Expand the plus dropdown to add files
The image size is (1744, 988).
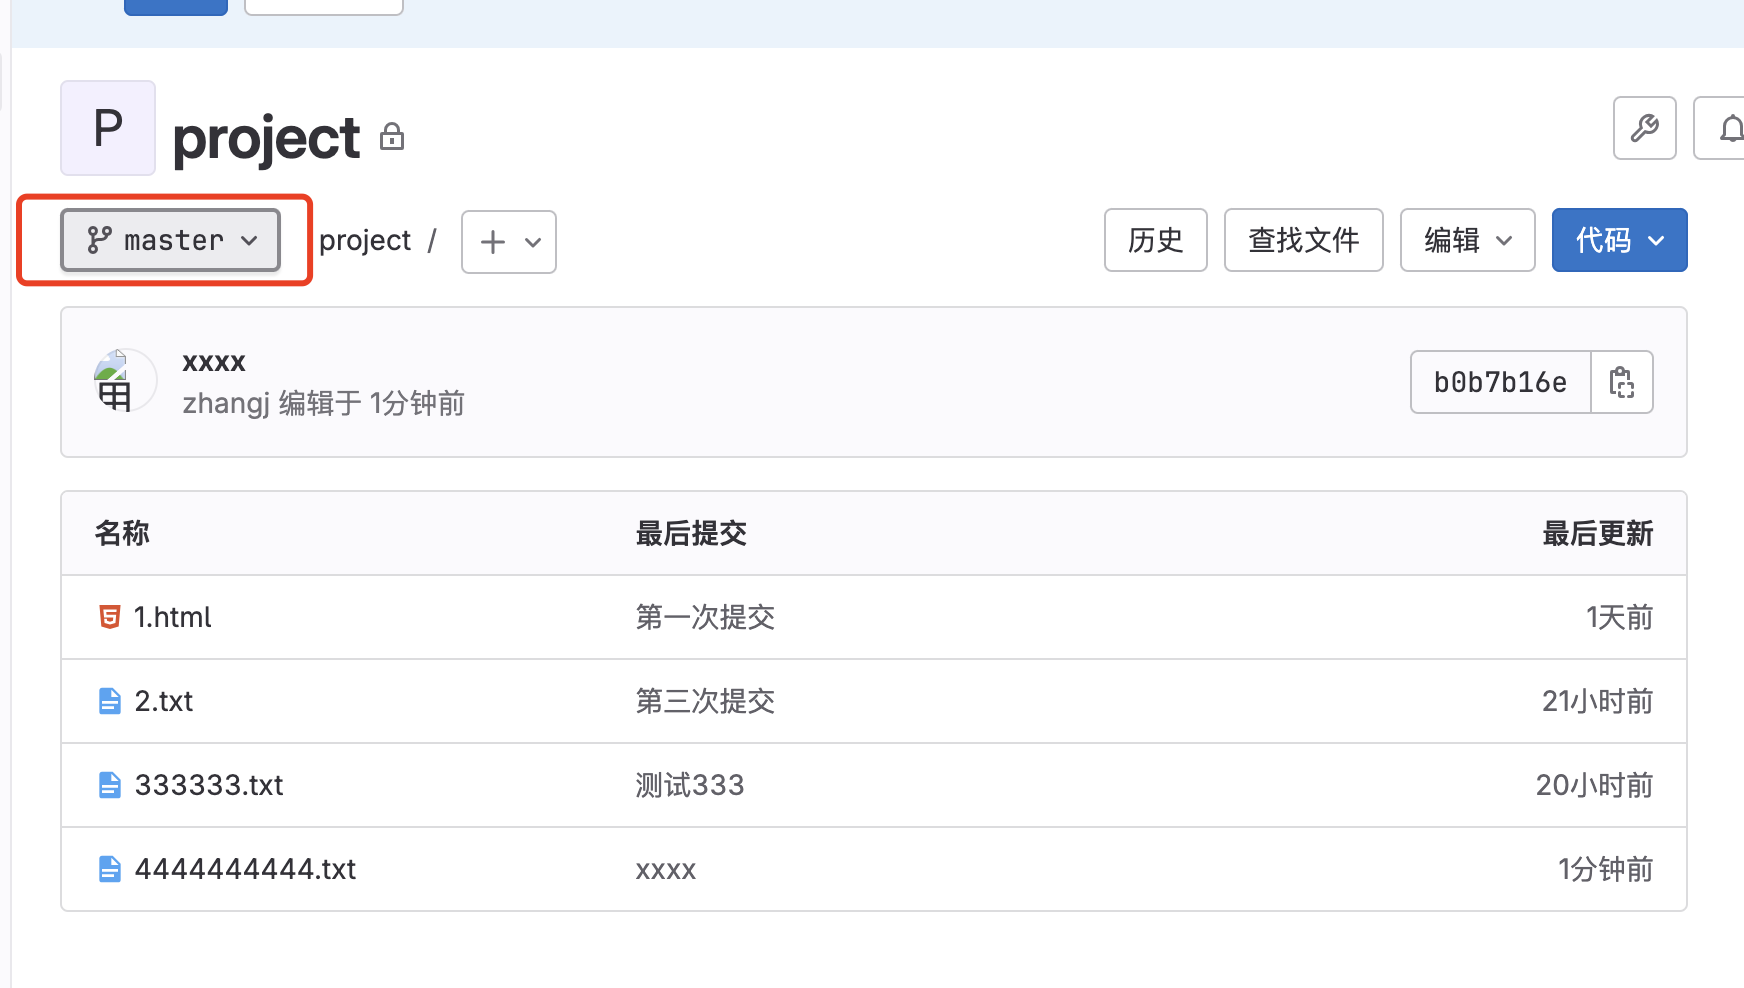[508, 242]
